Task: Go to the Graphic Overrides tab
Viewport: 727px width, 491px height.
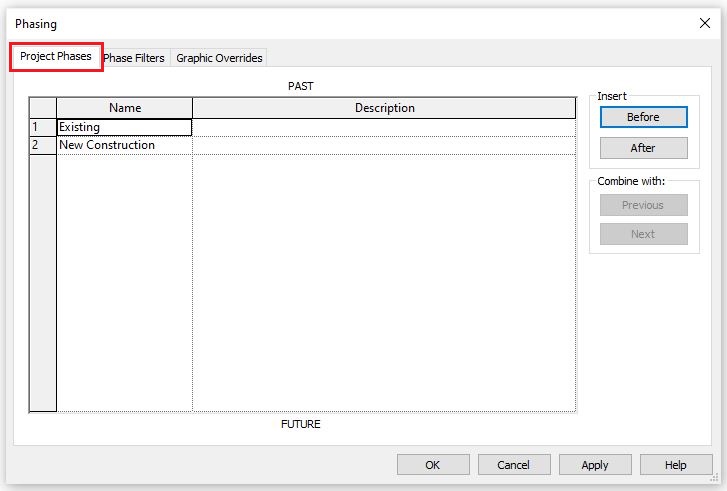Action: point(219,58)
